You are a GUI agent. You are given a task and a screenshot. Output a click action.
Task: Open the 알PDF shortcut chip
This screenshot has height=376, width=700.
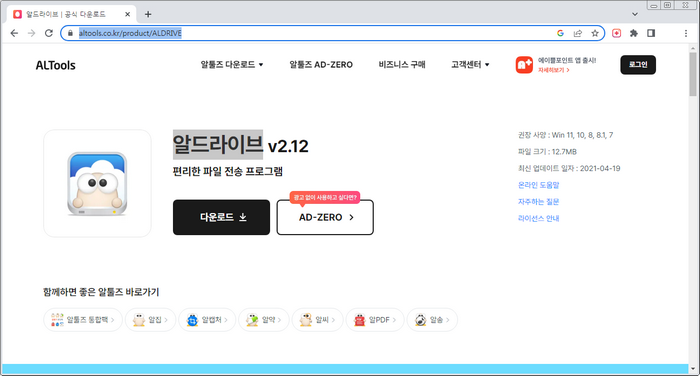pos(375,320)
